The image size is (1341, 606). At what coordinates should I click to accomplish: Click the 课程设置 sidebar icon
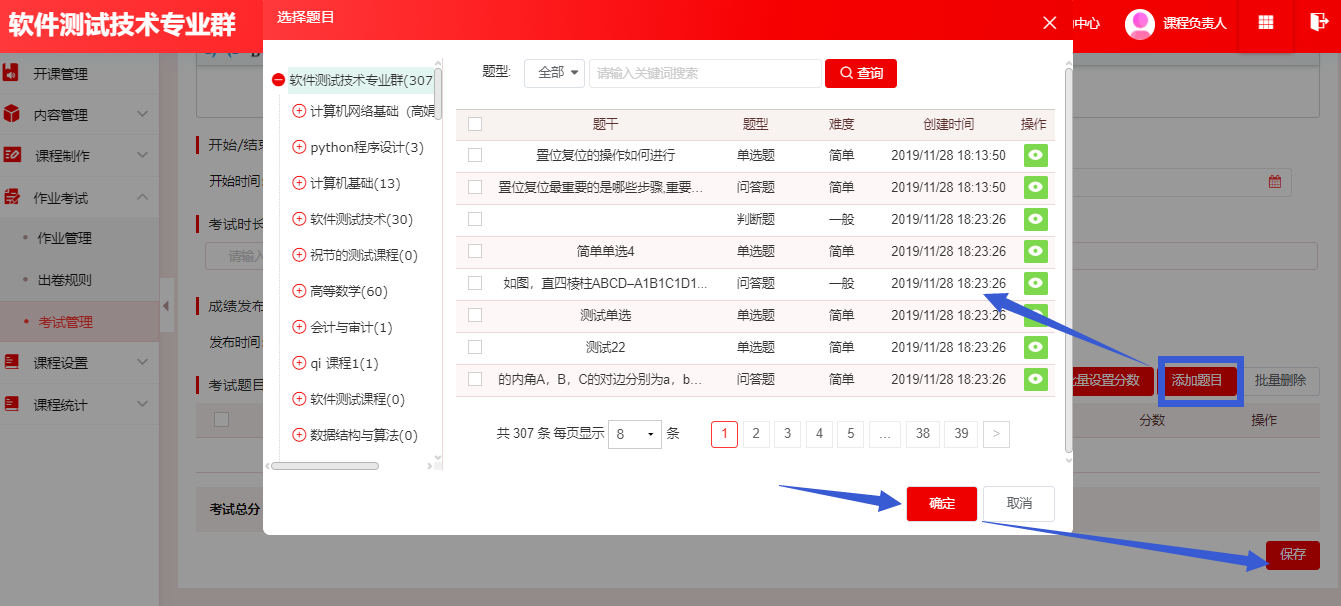point(11,362)
